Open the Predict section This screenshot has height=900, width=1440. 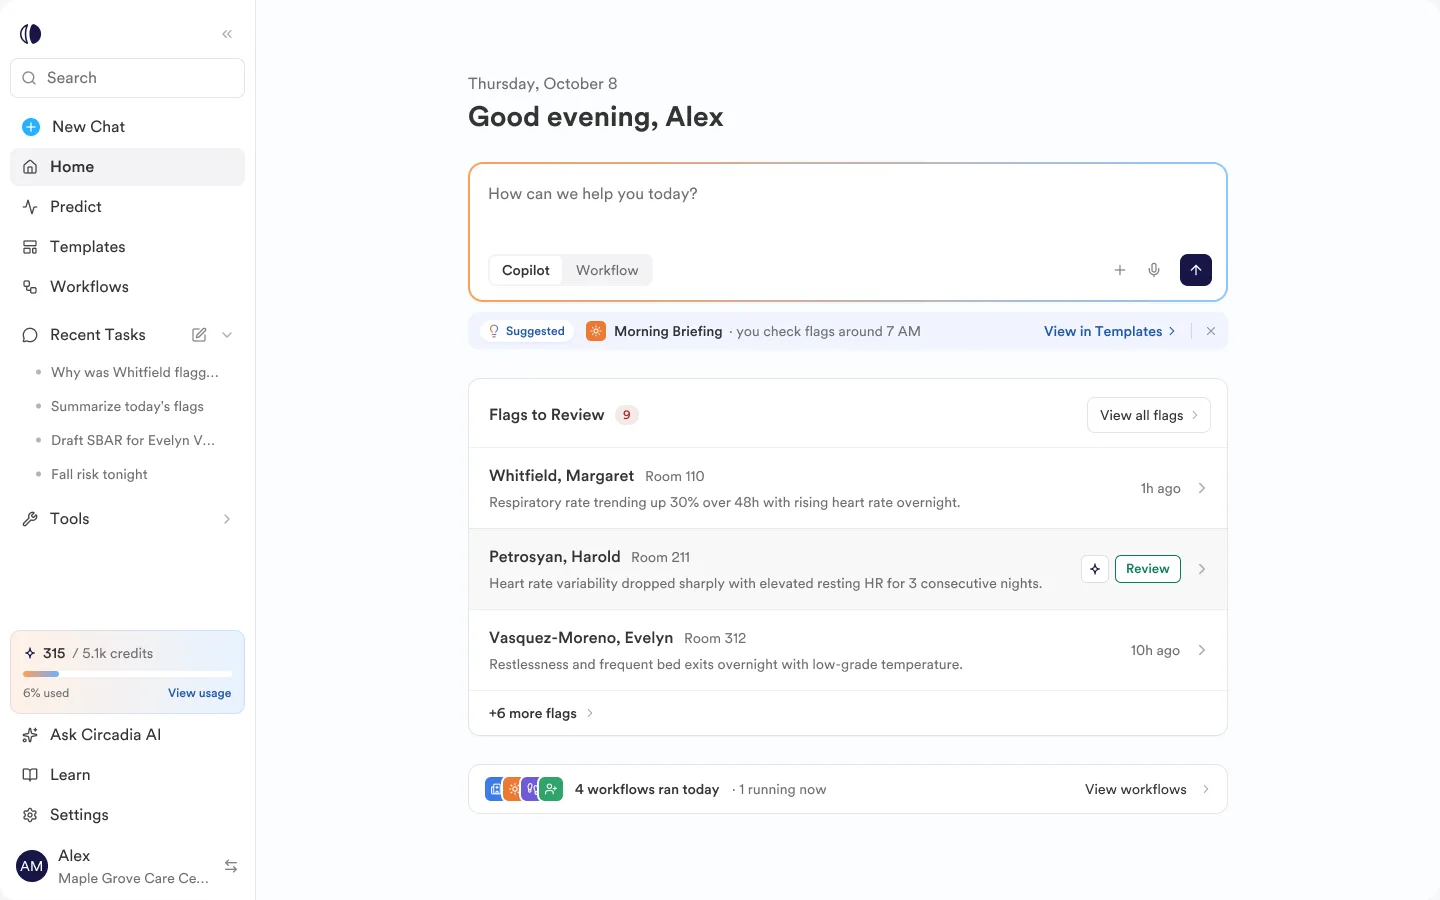(x=127, y=207)
